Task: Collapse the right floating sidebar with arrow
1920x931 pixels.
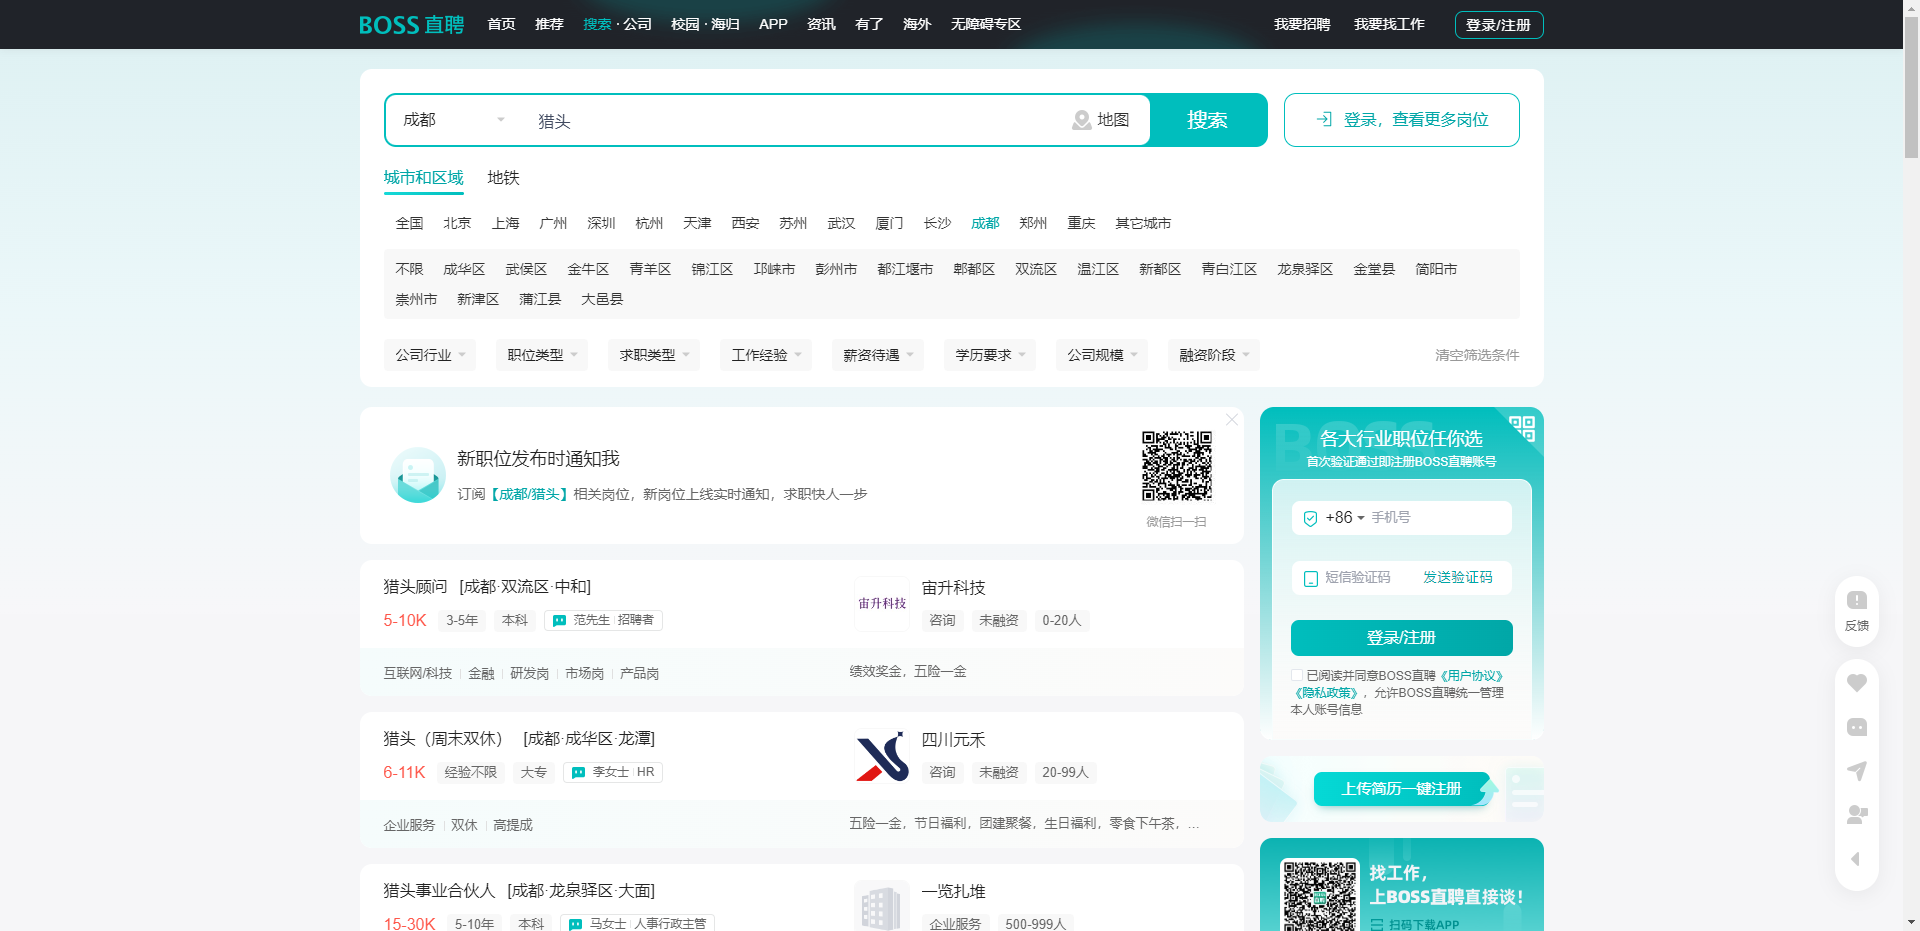Action: [1856, 859]
